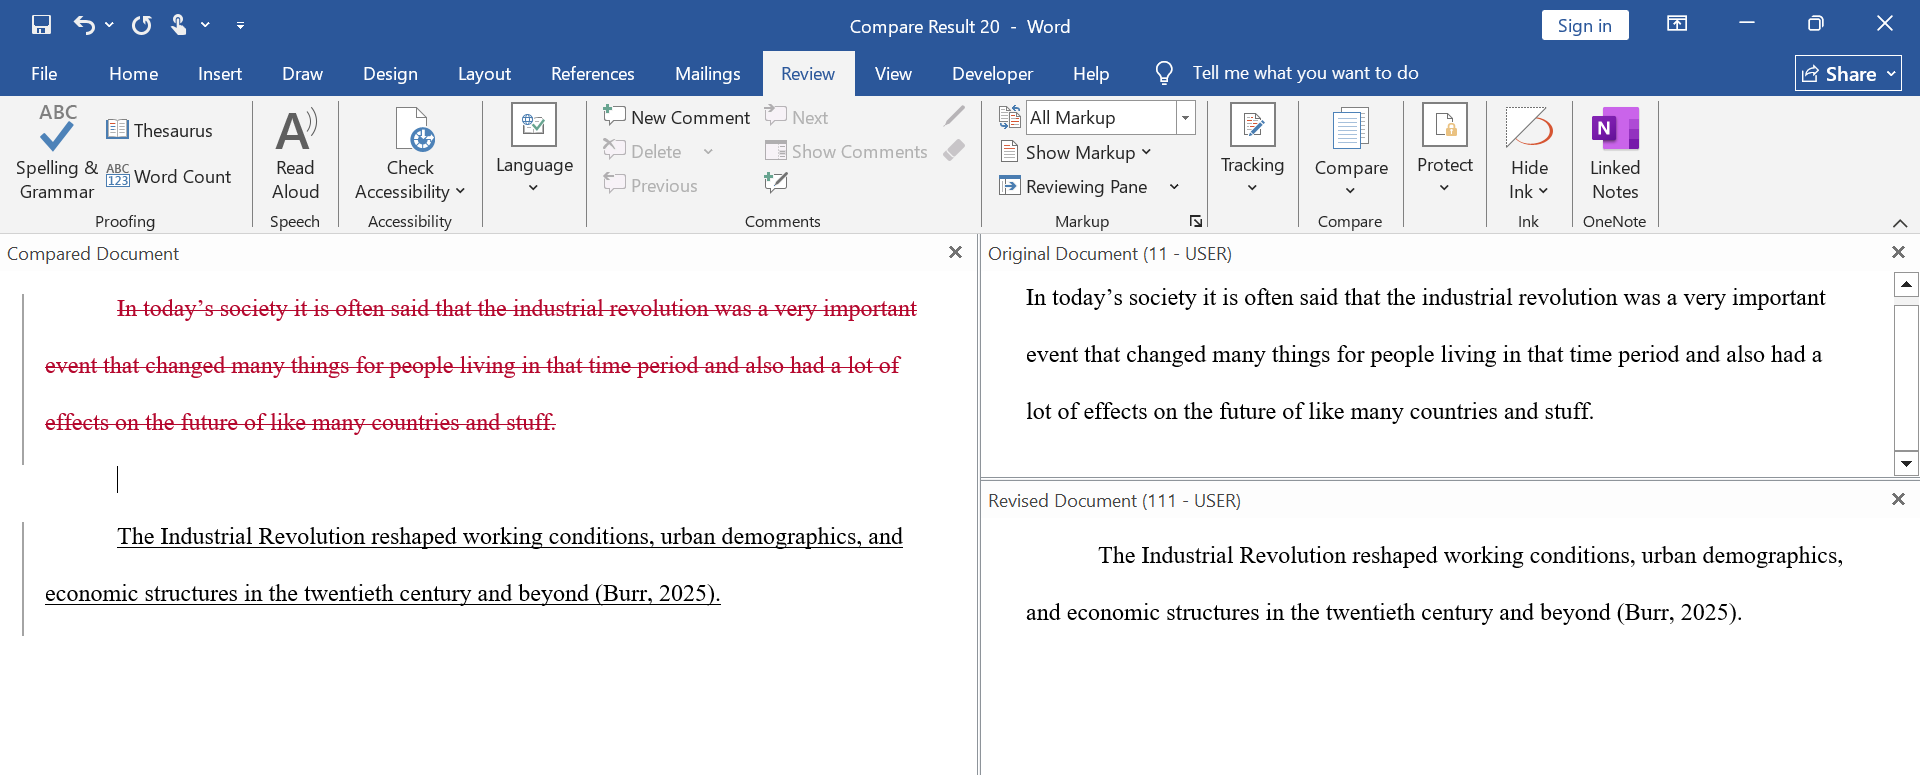Click the Original Document scroll down arrow
The image size is (1920, 775).
(1906, 463)
